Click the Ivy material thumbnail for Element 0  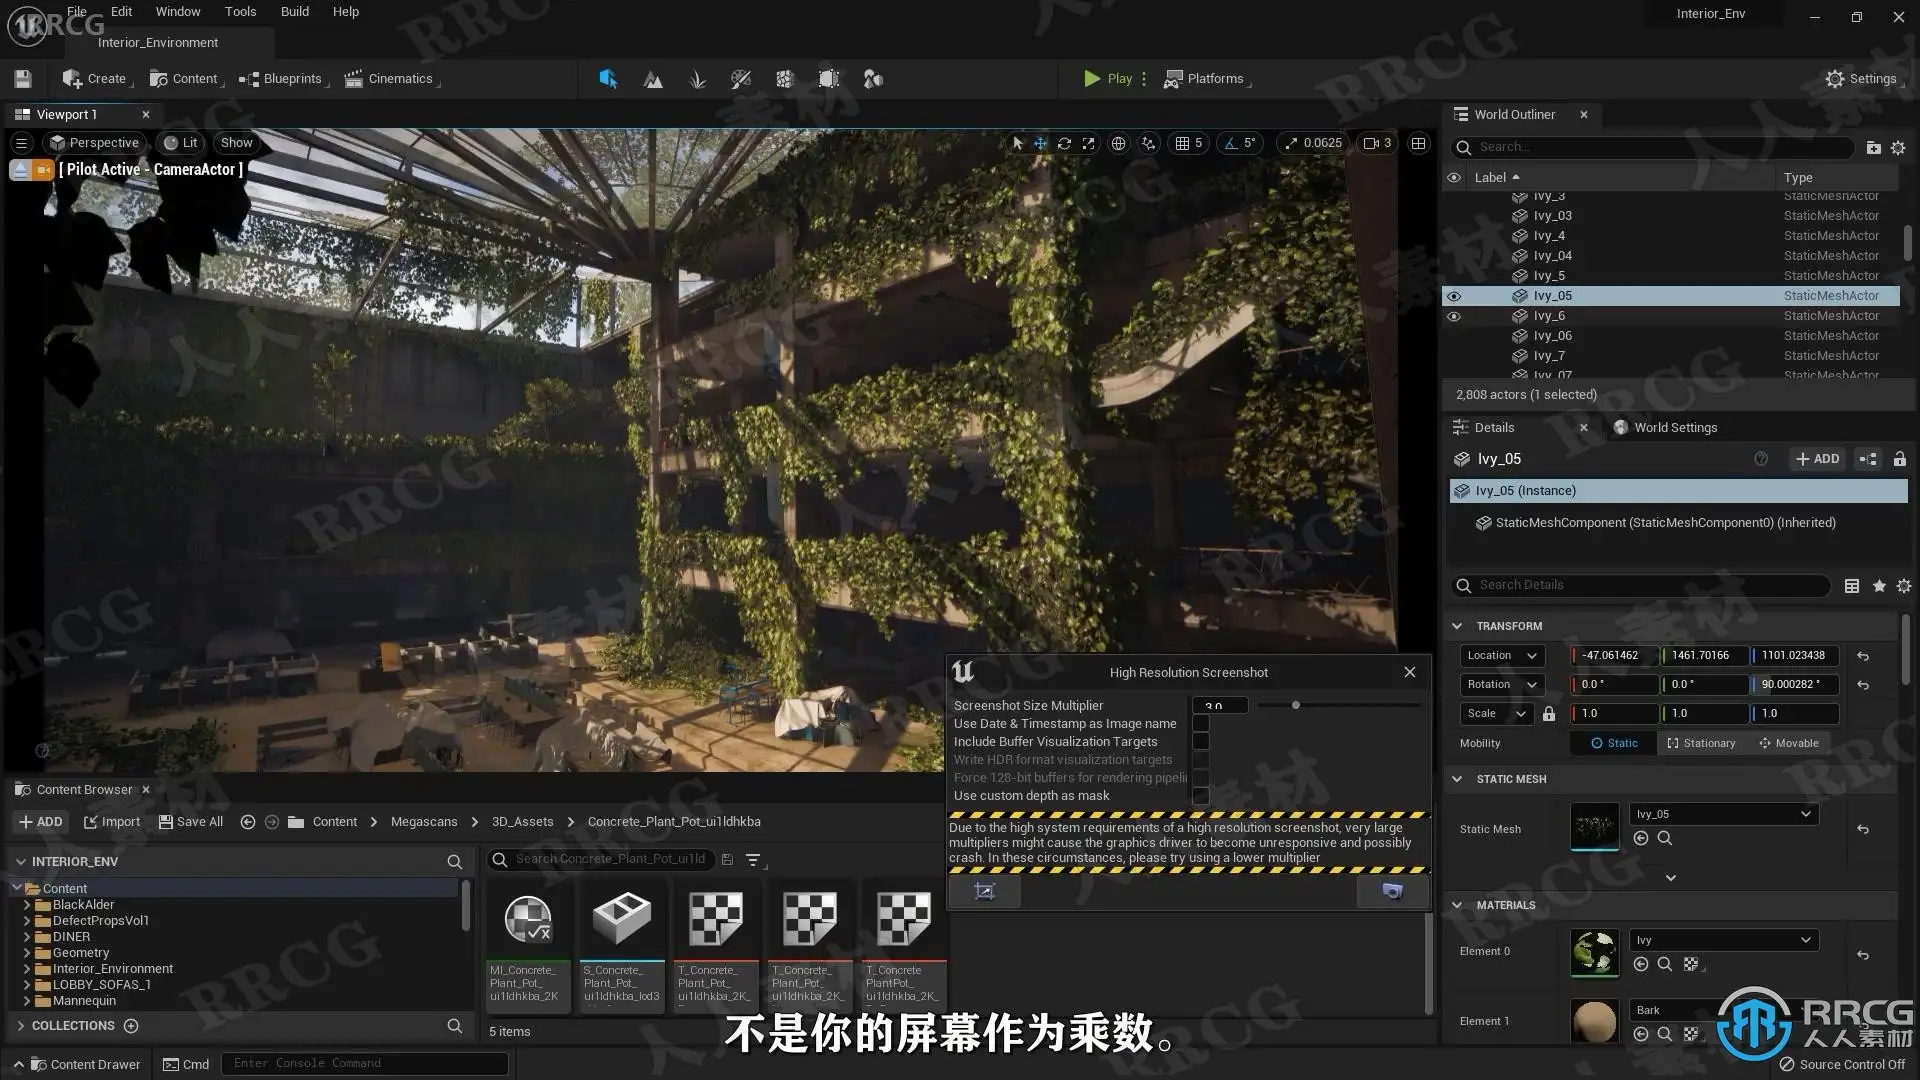point(1594,953)
